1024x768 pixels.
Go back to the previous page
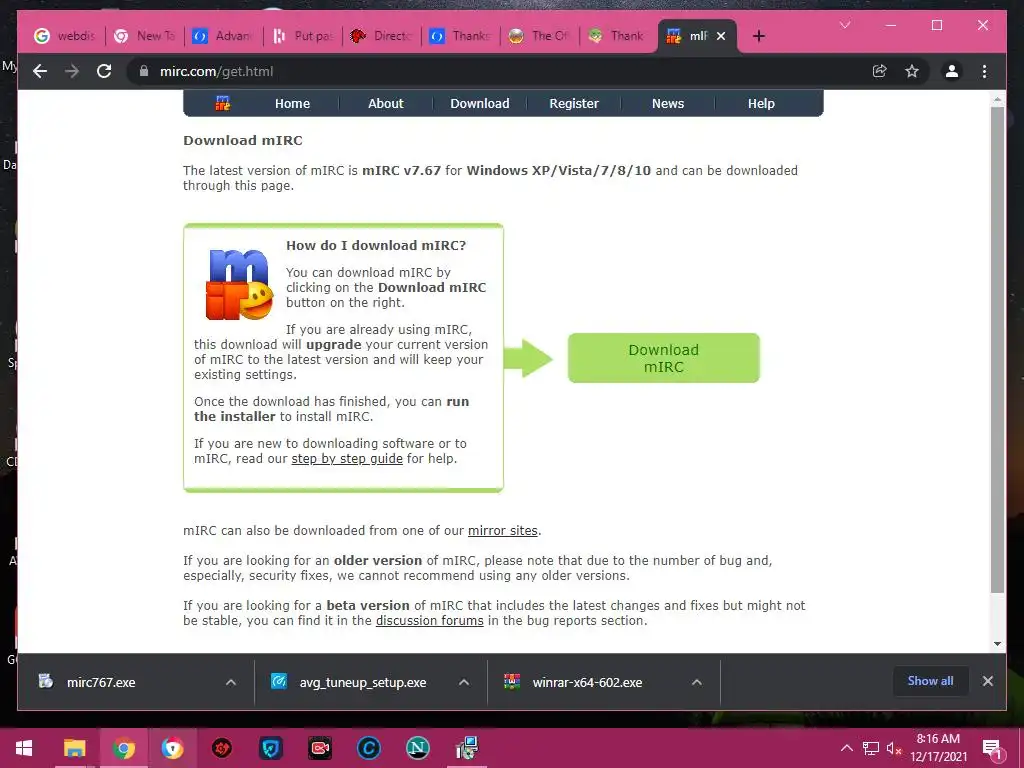click(x=40, y=71)
